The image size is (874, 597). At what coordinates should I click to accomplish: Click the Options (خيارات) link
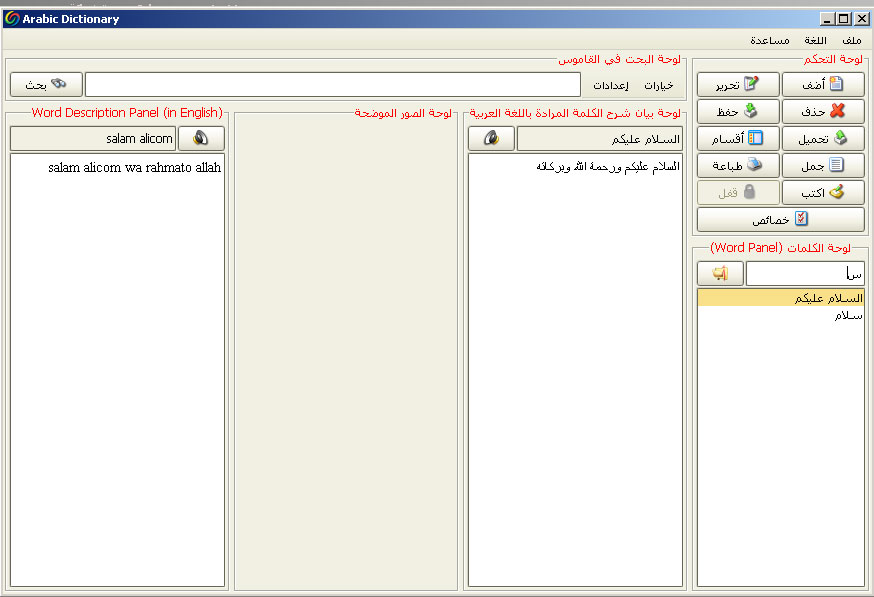pyautogui.click(x=659, y=85)
